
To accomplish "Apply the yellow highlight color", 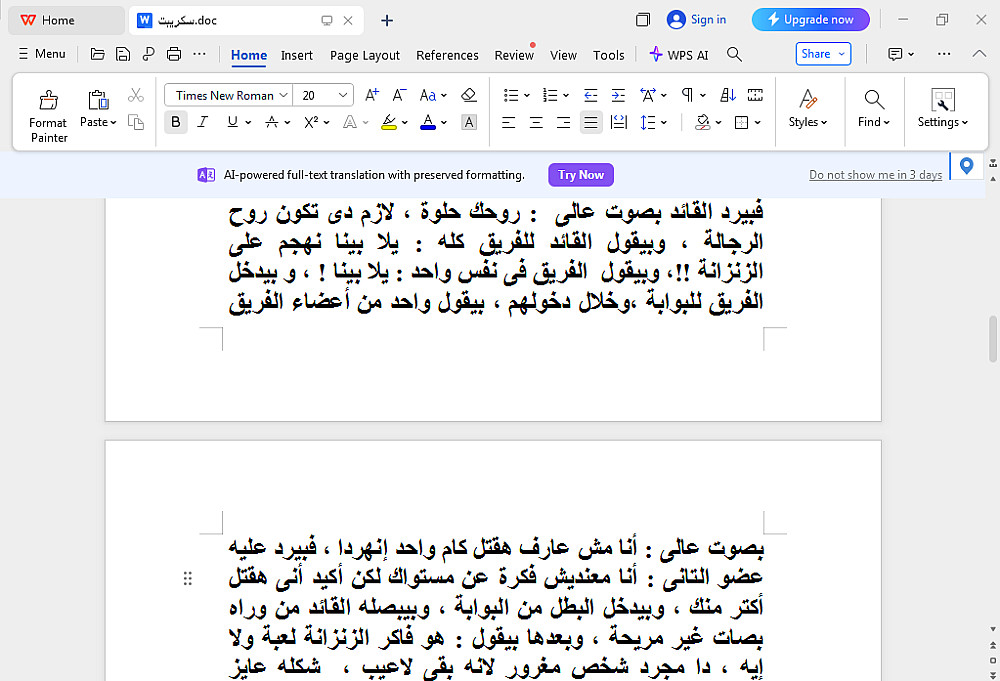I will (x=388, y=122).
